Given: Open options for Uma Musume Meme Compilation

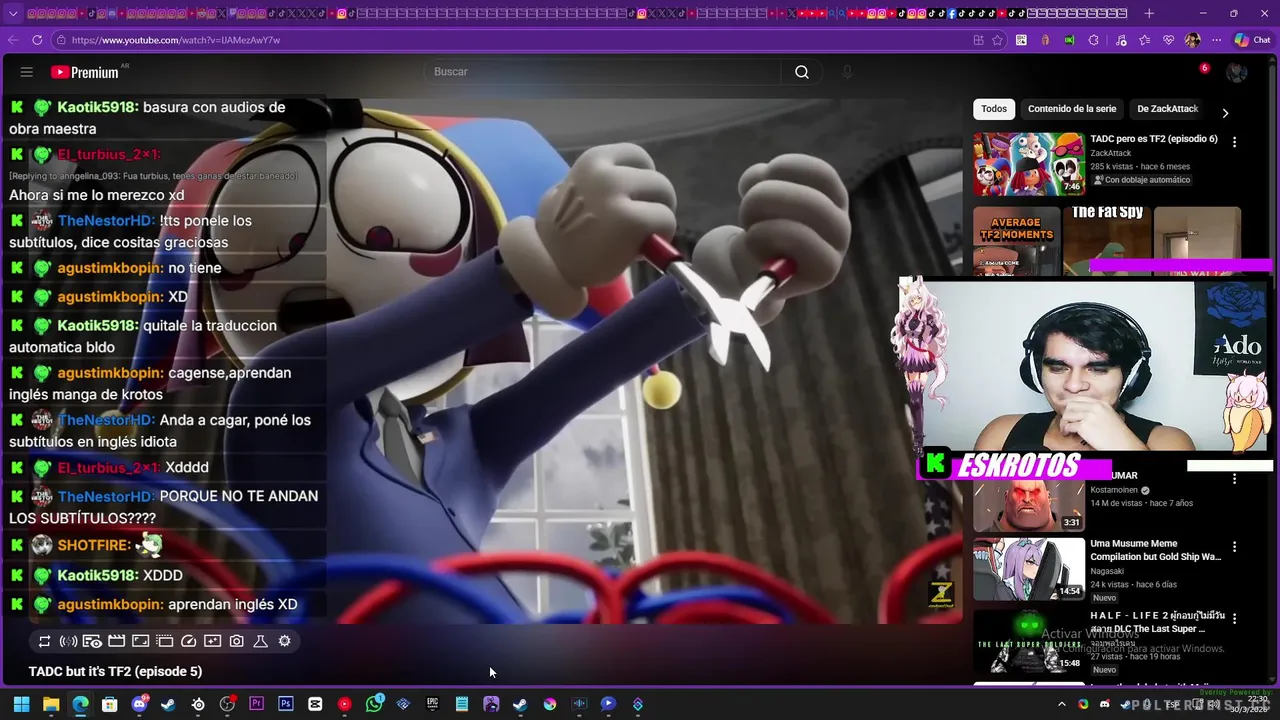Looking at the screenshot, I should [x=1234, y=547].
